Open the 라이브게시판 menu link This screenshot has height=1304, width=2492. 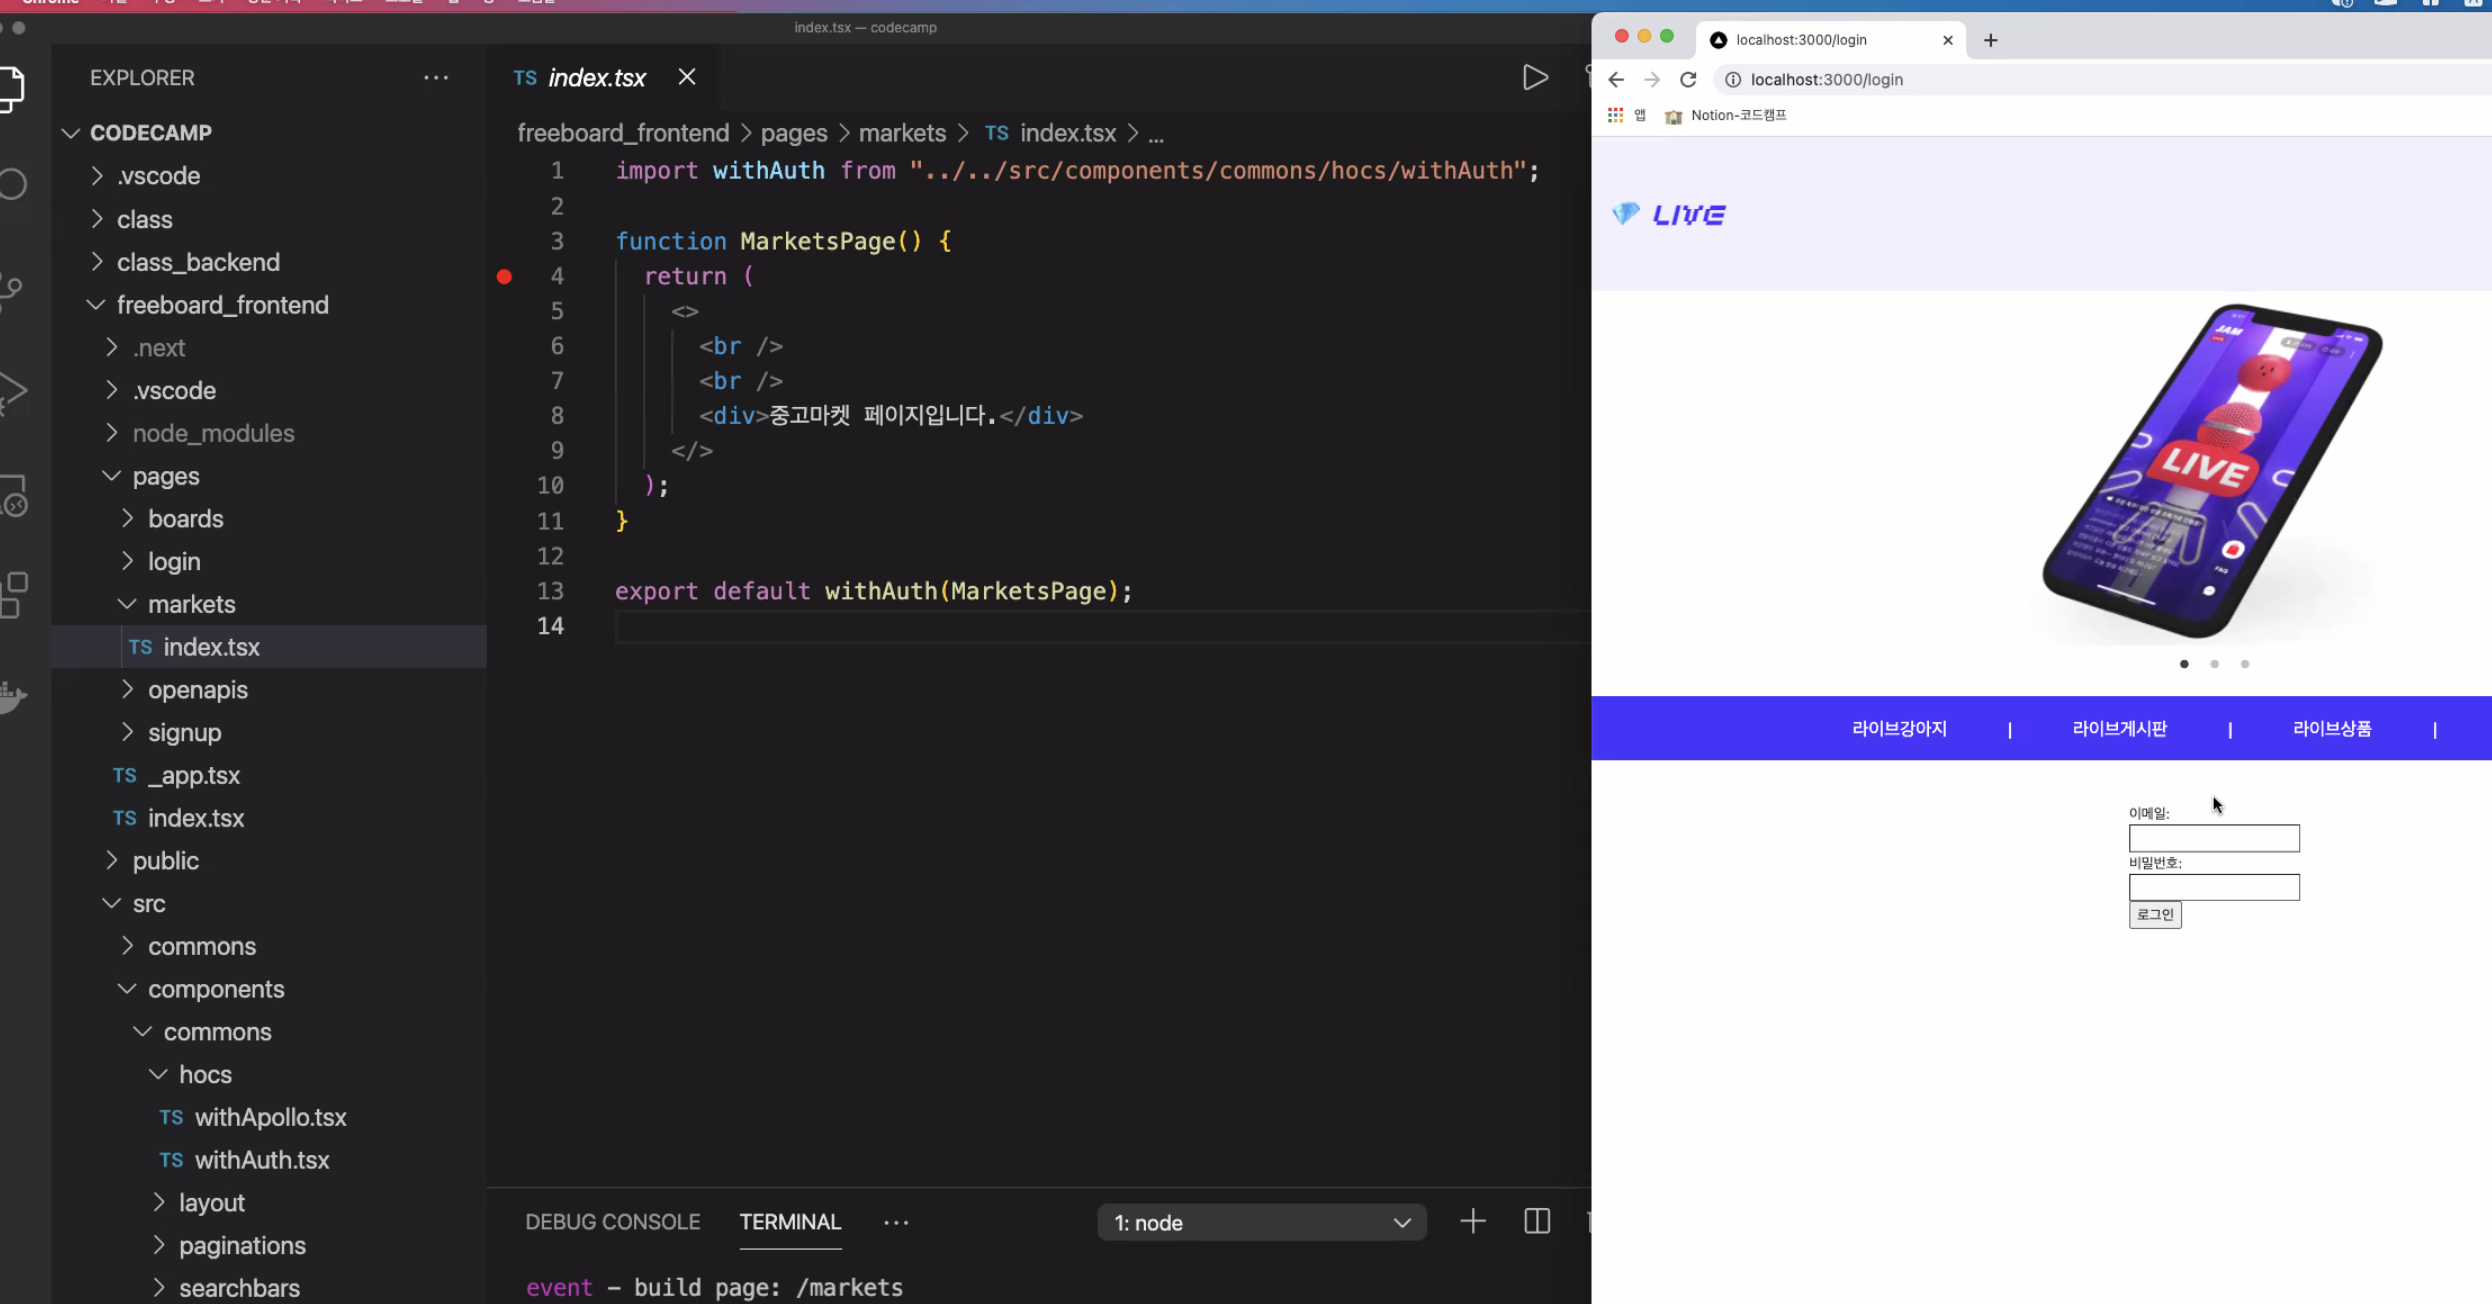[2119, 728]
